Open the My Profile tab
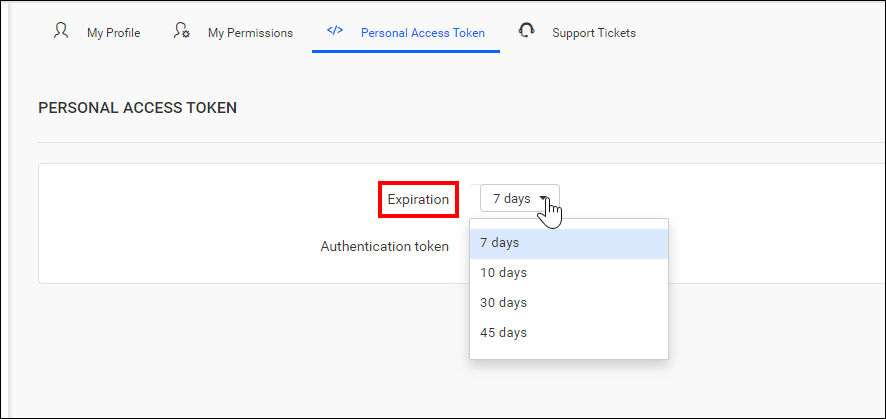This screenshot has width=886, height=419. 97,33
